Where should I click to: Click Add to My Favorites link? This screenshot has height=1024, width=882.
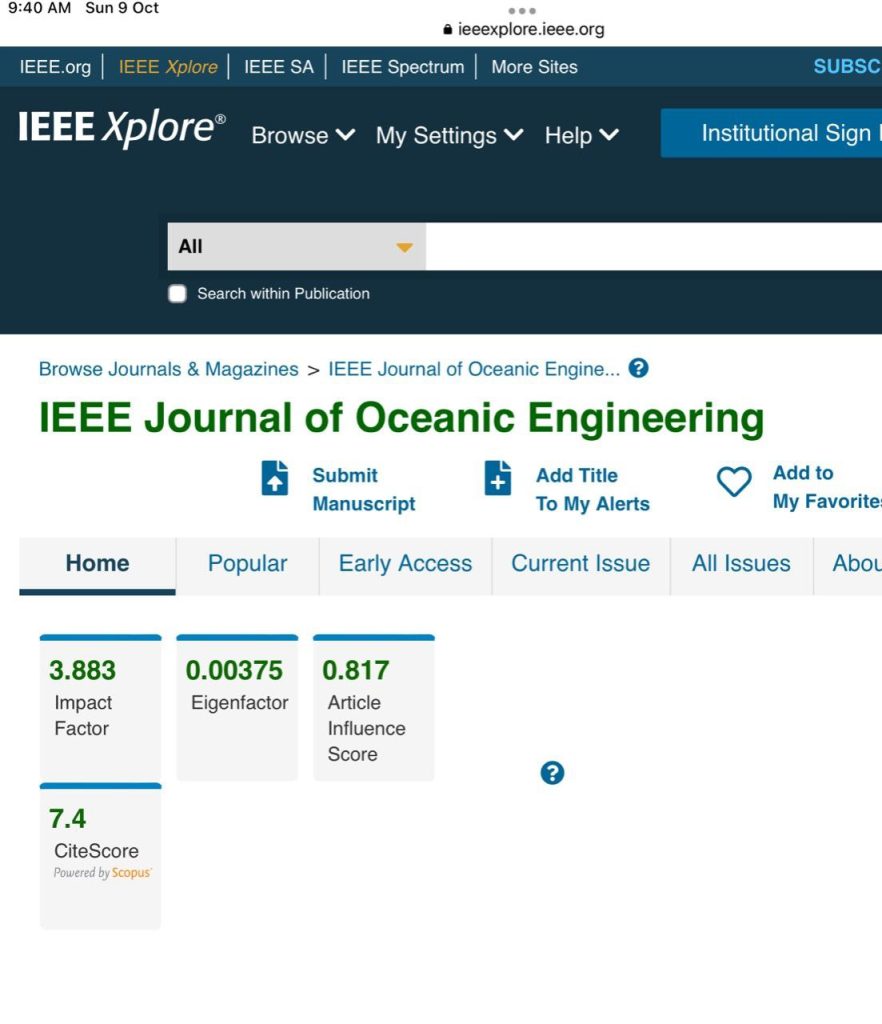pyautogui.click(x=827, y=487)
